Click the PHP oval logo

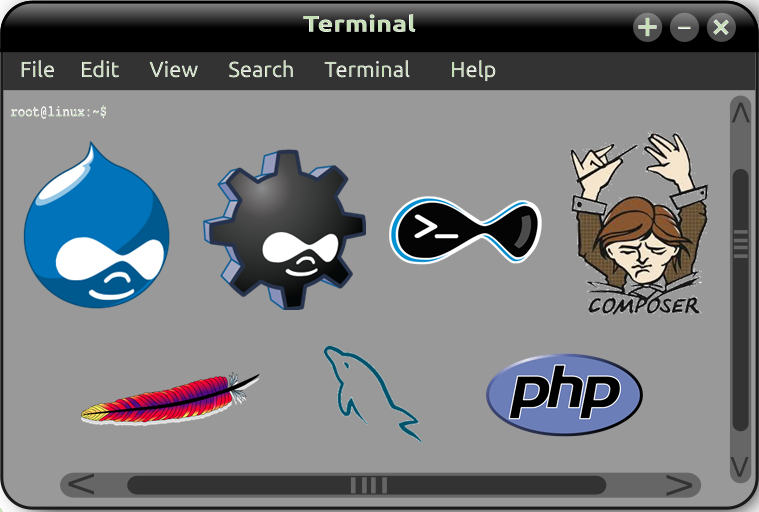(564, 394)
